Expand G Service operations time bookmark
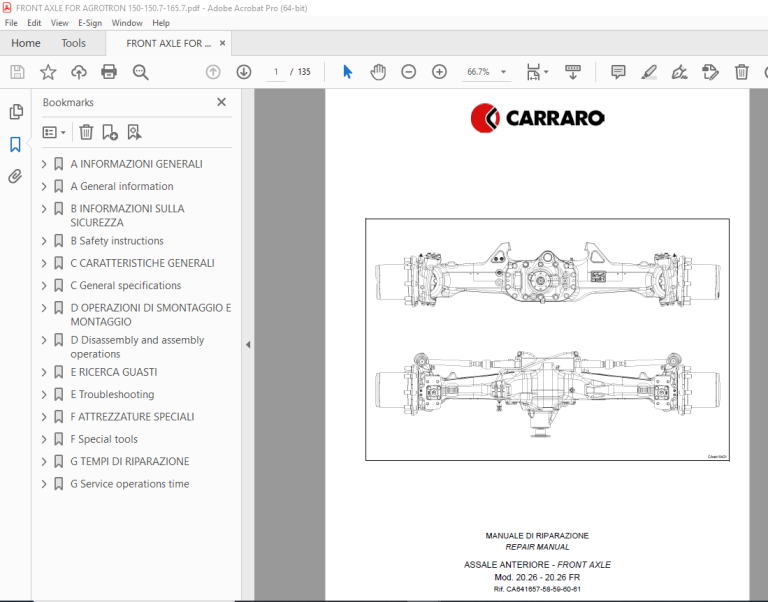The height and width of the screenshot is (602, 768). pyautogui.click(x=44, y=484)
